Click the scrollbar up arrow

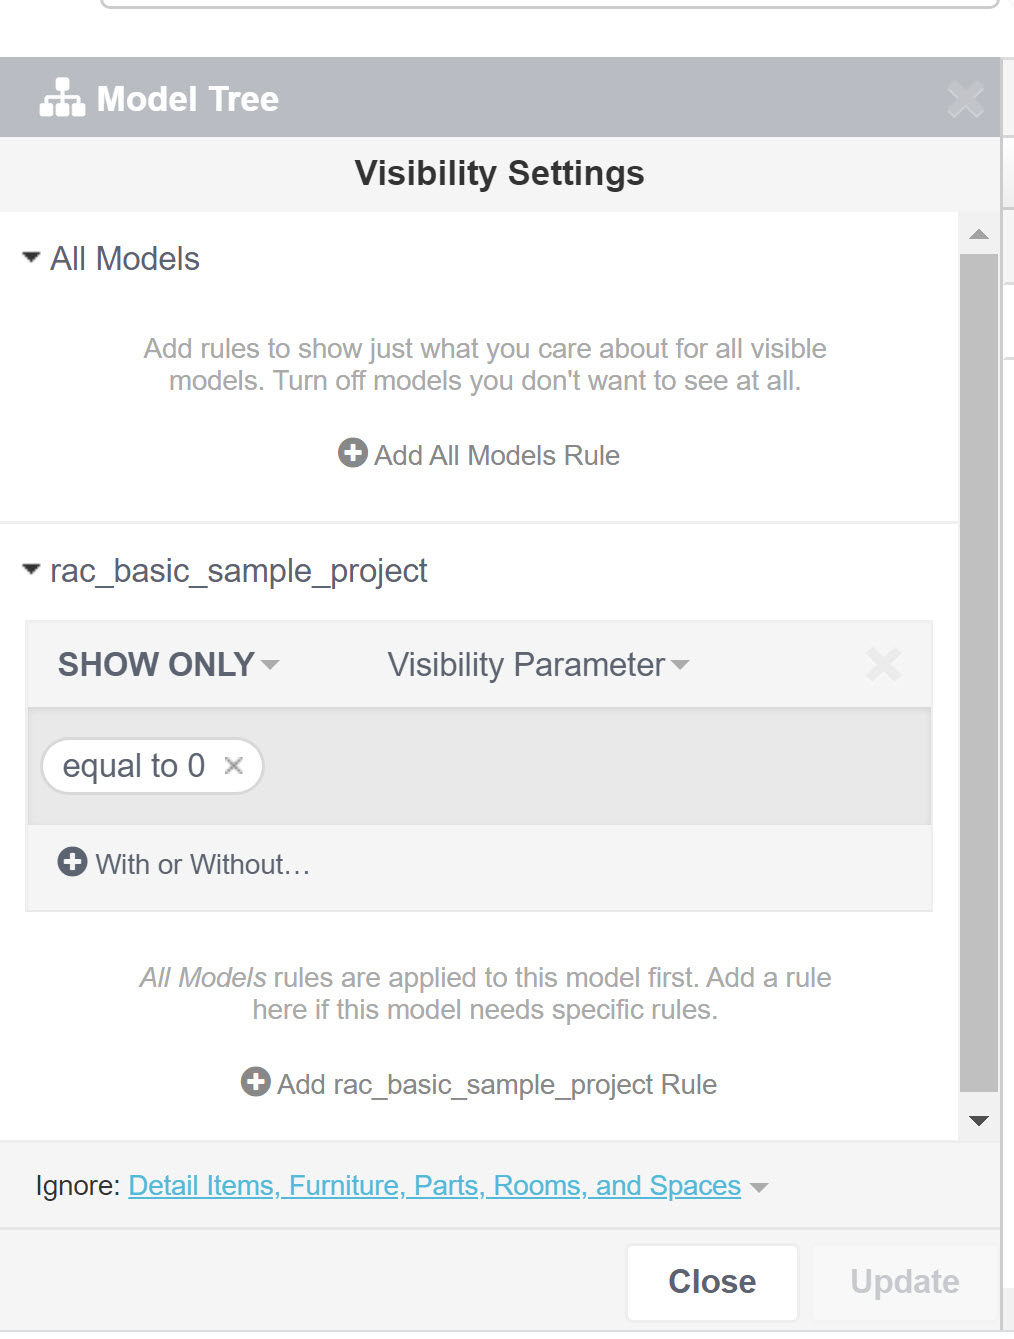[979, 235]
